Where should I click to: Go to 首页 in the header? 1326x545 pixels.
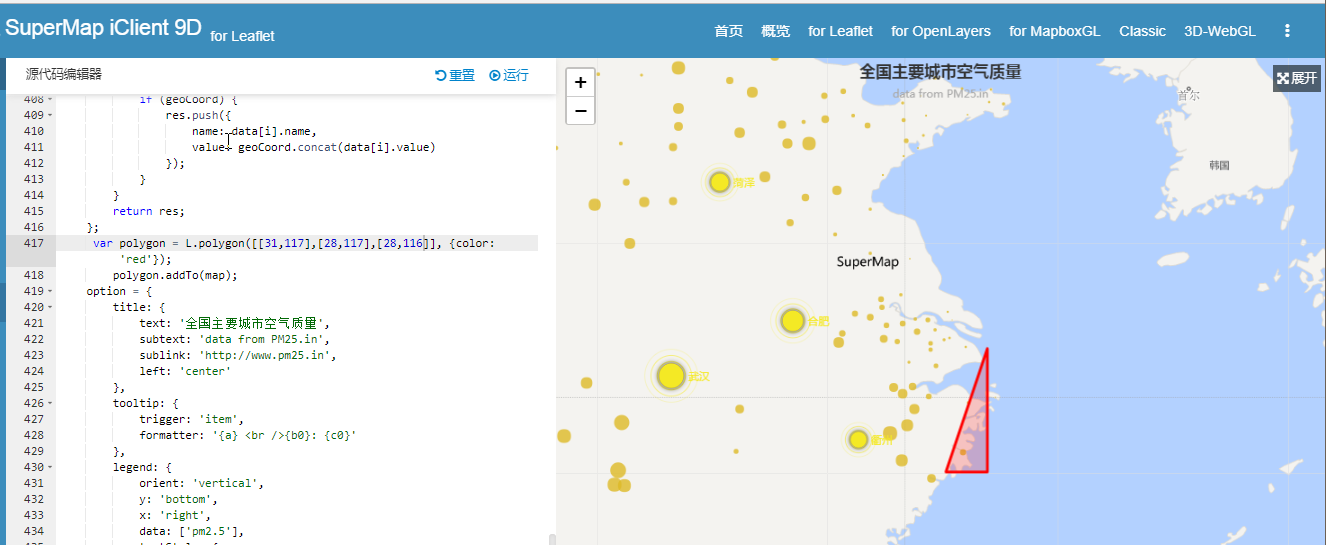click(728, 31)
